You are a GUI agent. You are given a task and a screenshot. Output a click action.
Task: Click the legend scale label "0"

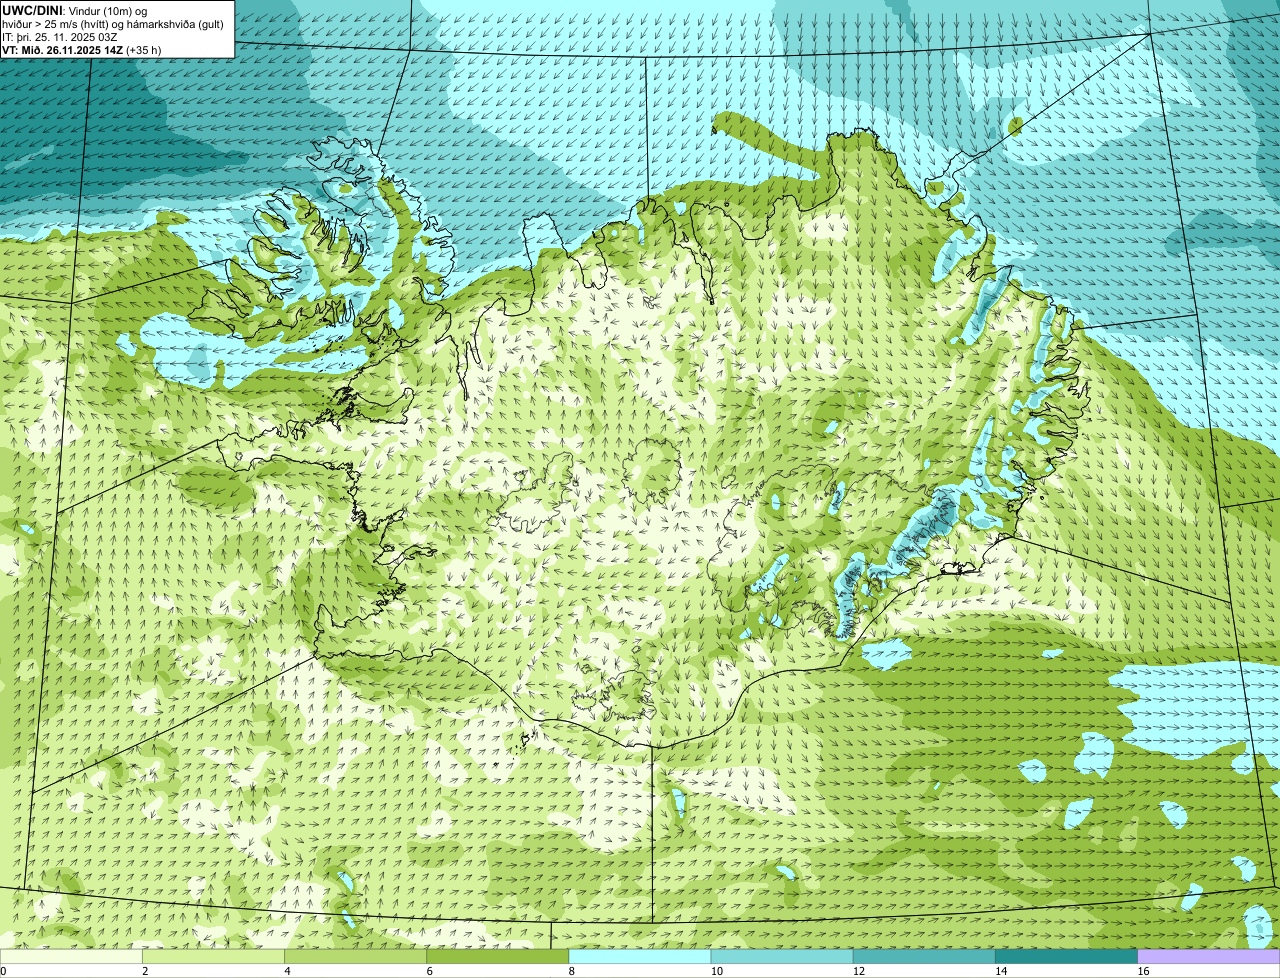pos(4,971)
